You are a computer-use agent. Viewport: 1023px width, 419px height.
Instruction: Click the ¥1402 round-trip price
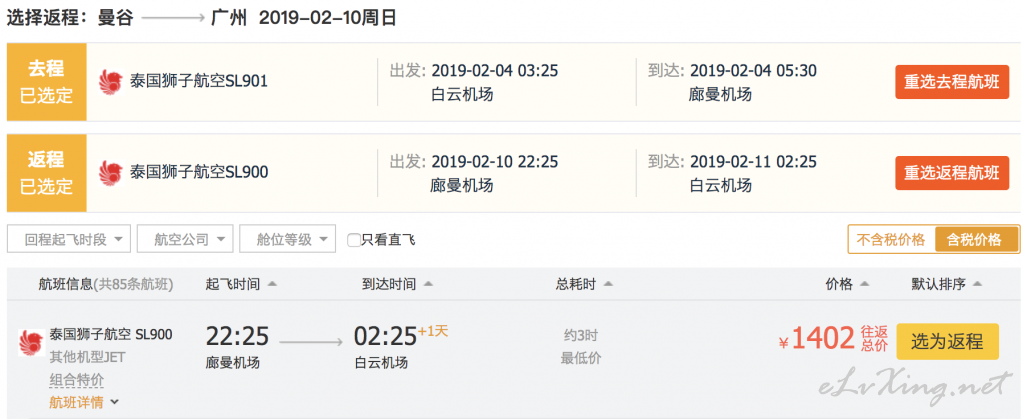point(816,339)
